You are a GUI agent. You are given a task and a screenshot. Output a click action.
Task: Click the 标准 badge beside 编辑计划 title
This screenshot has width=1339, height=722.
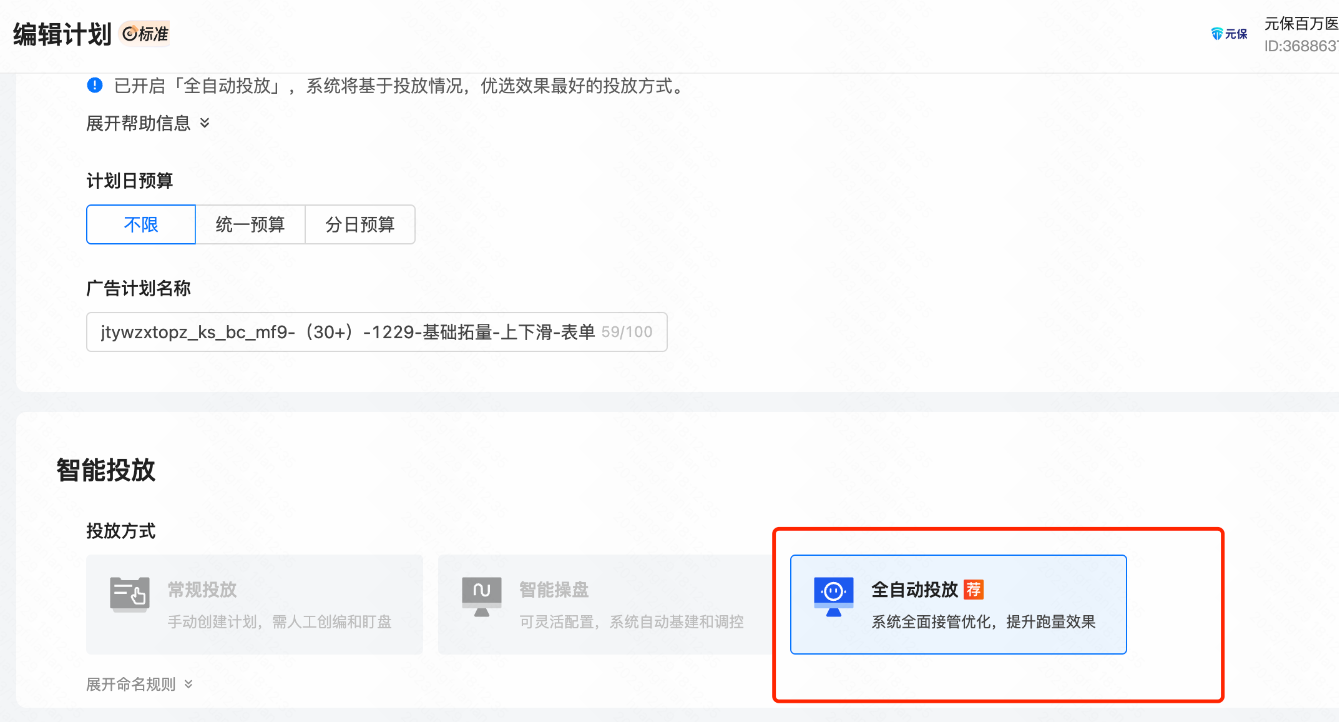click(144, 33)
